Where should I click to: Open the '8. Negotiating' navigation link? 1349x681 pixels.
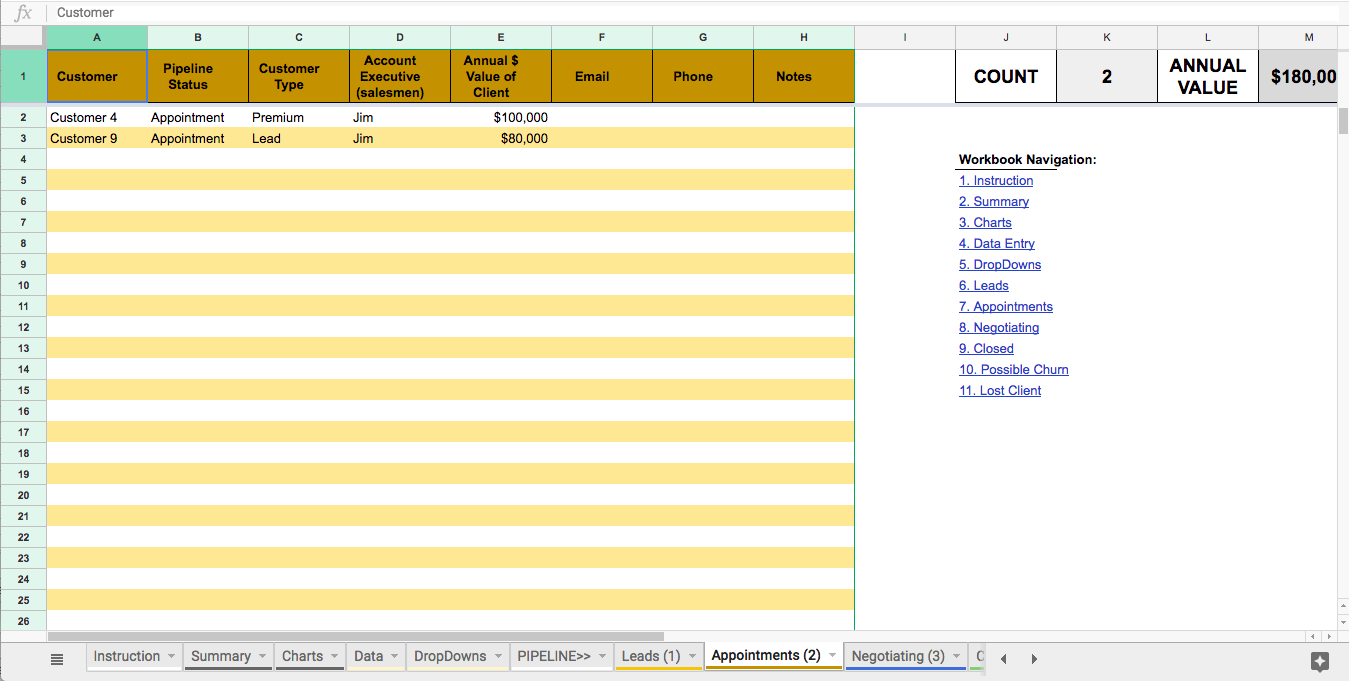click(x=999, y=328)
